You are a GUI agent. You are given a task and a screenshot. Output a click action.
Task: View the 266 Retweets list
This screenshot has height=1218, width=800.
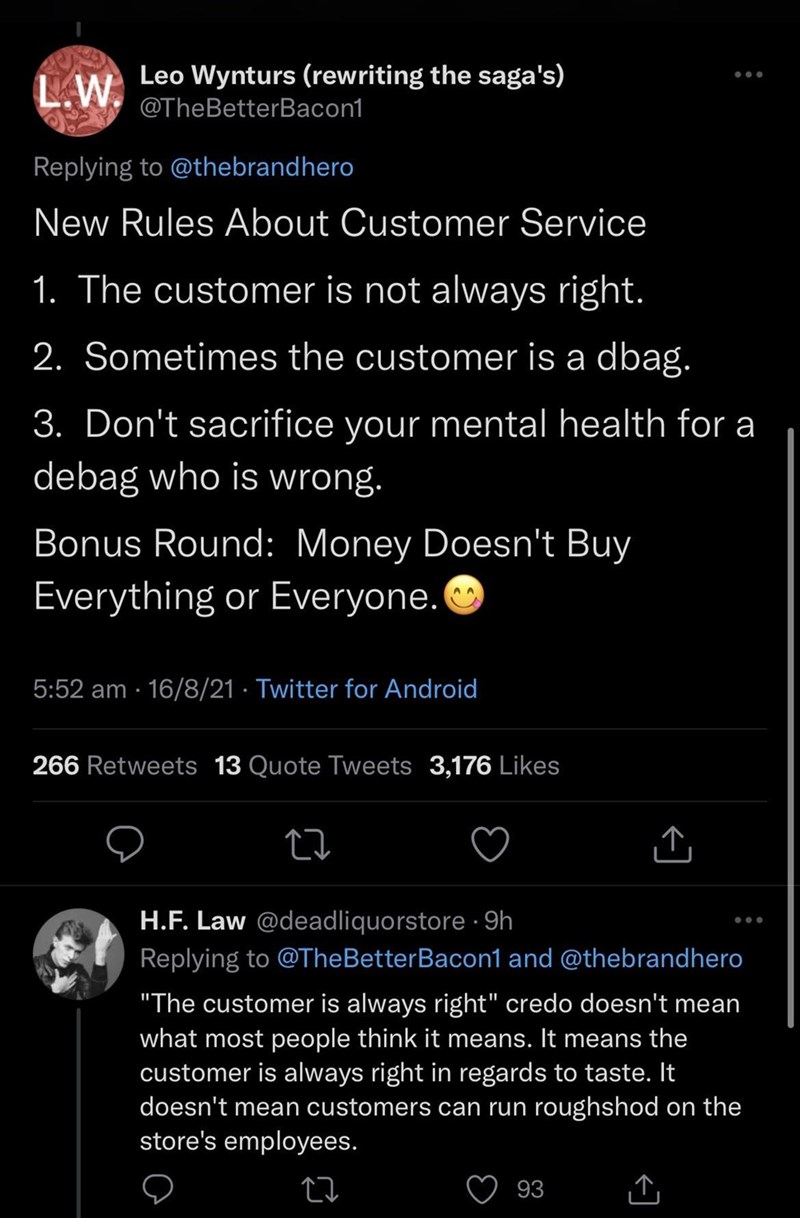tap(115, 766)
